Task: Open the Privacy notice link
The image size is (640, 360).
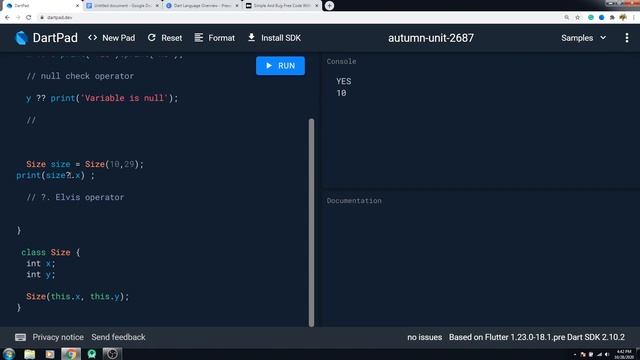Action: click(58, 337)
